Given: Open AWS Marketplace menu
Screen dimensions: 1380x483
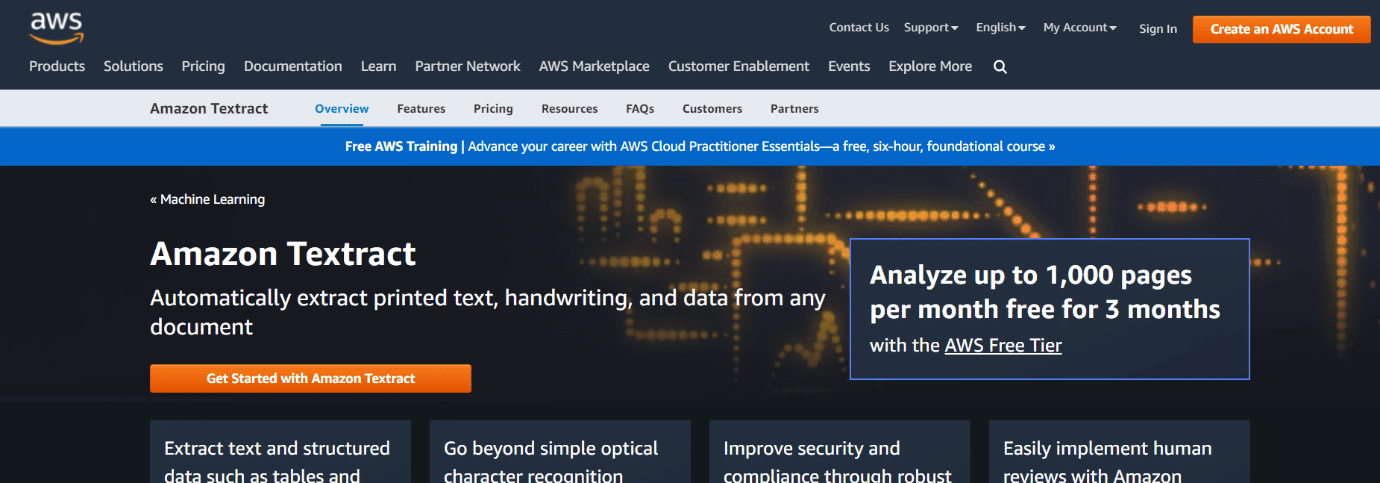Looking at the screenshot, I should click(x=594, y=66).
